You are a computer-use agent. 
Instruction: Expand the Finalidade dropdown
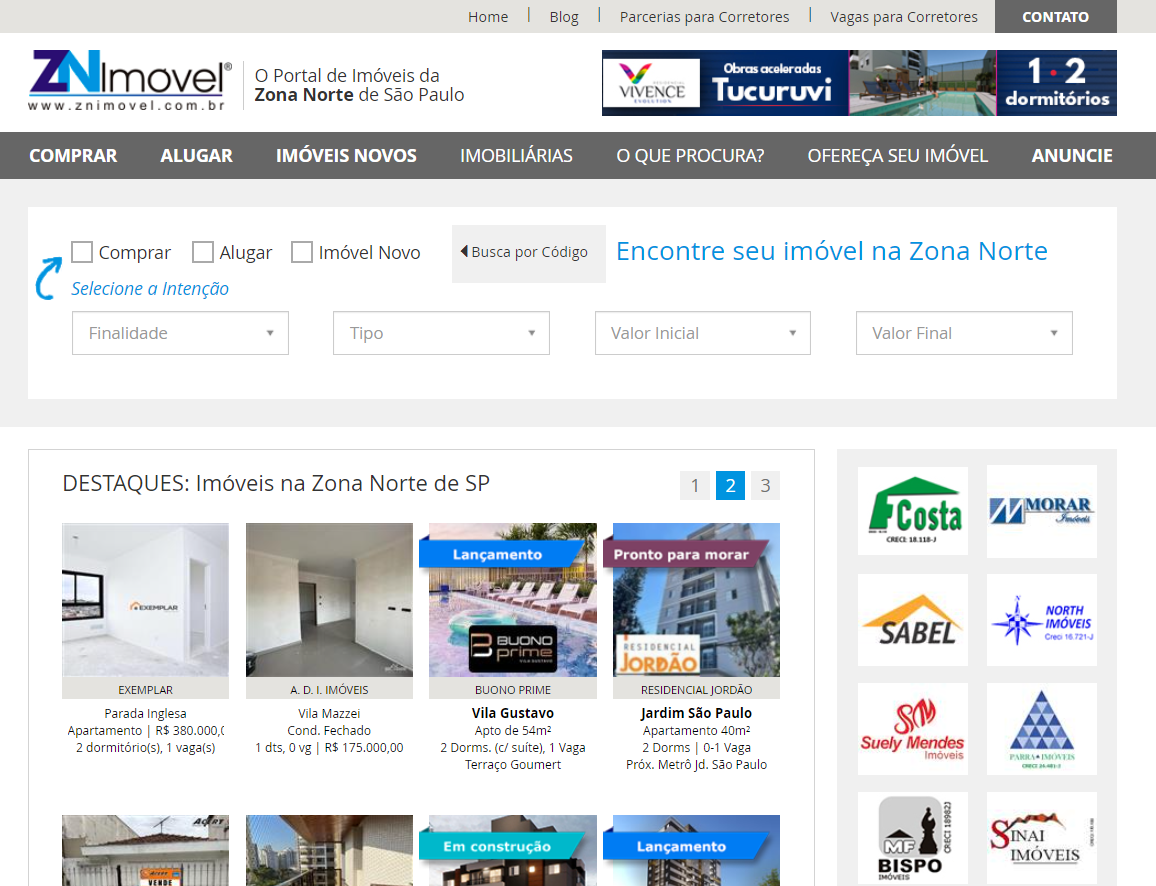[x=180, y=333]
